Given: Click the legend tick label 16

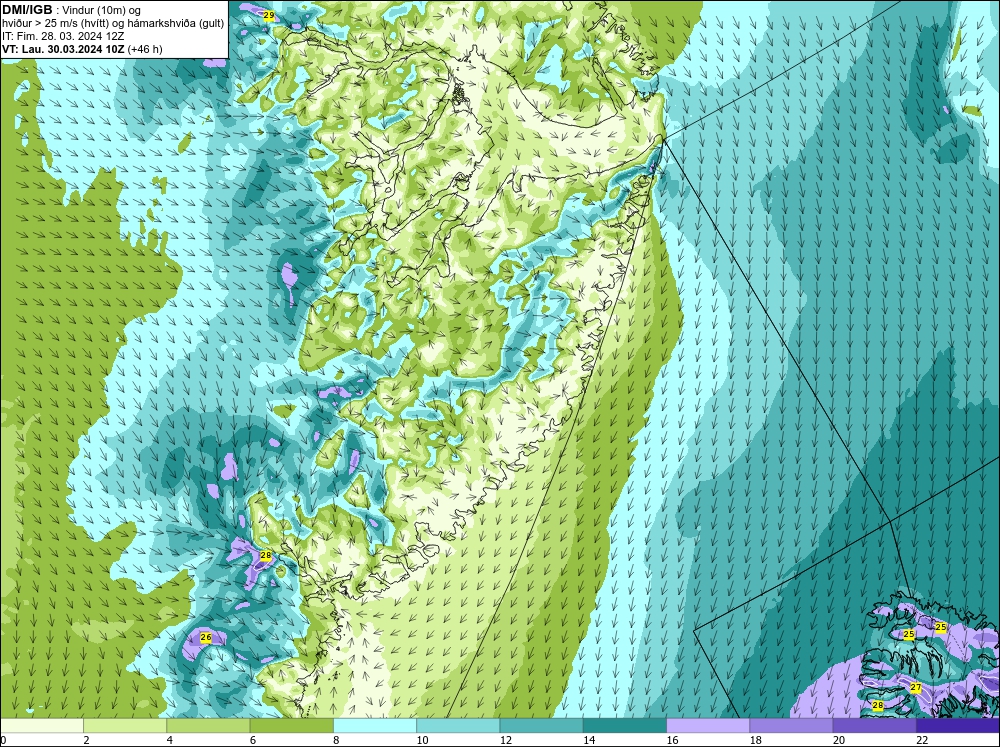Looking at the screenshot, I should coord(672,740).
